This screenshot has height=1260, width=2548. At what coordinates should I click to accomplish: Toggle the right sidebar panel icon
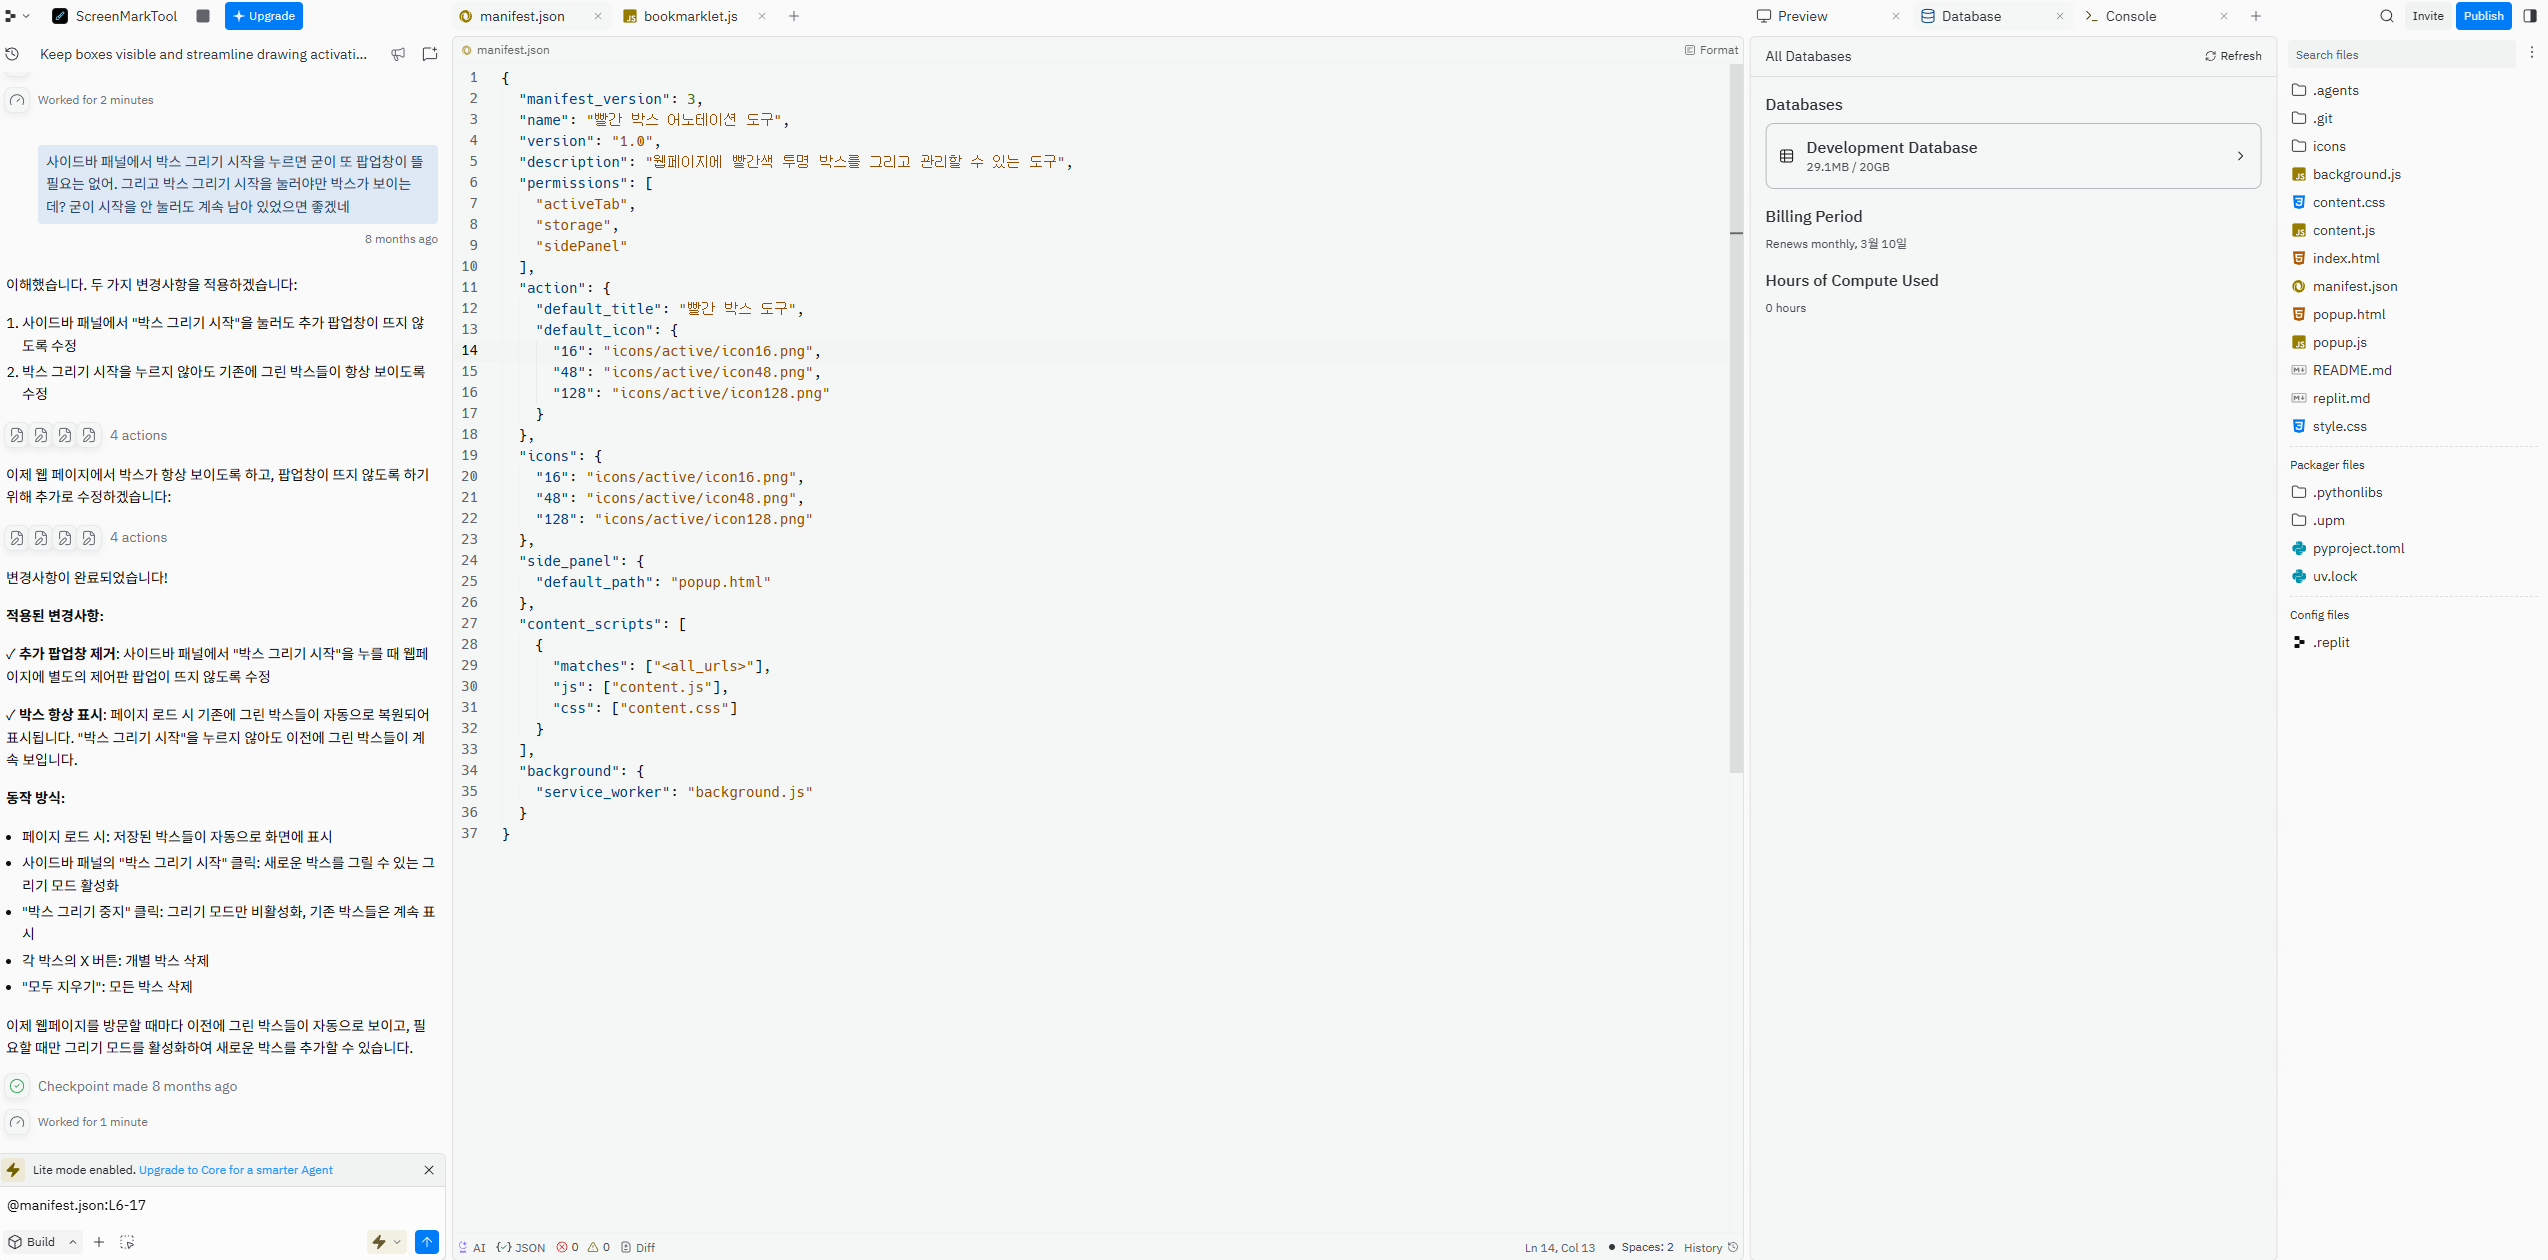(2529, 16)
